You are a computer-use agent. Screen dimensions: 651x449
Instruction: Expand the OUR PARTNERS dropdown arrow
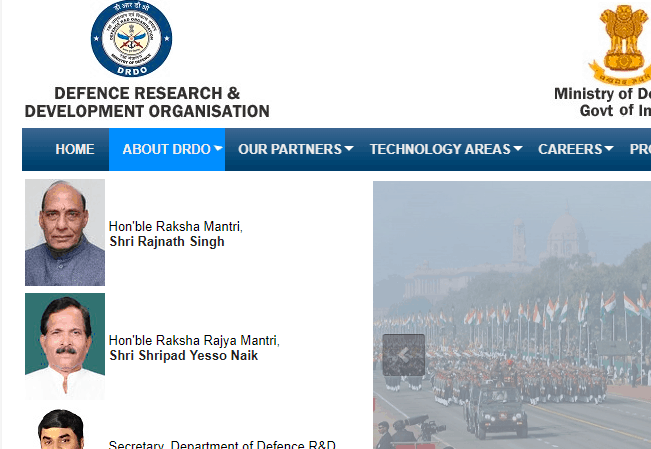[x=349, y=150]
